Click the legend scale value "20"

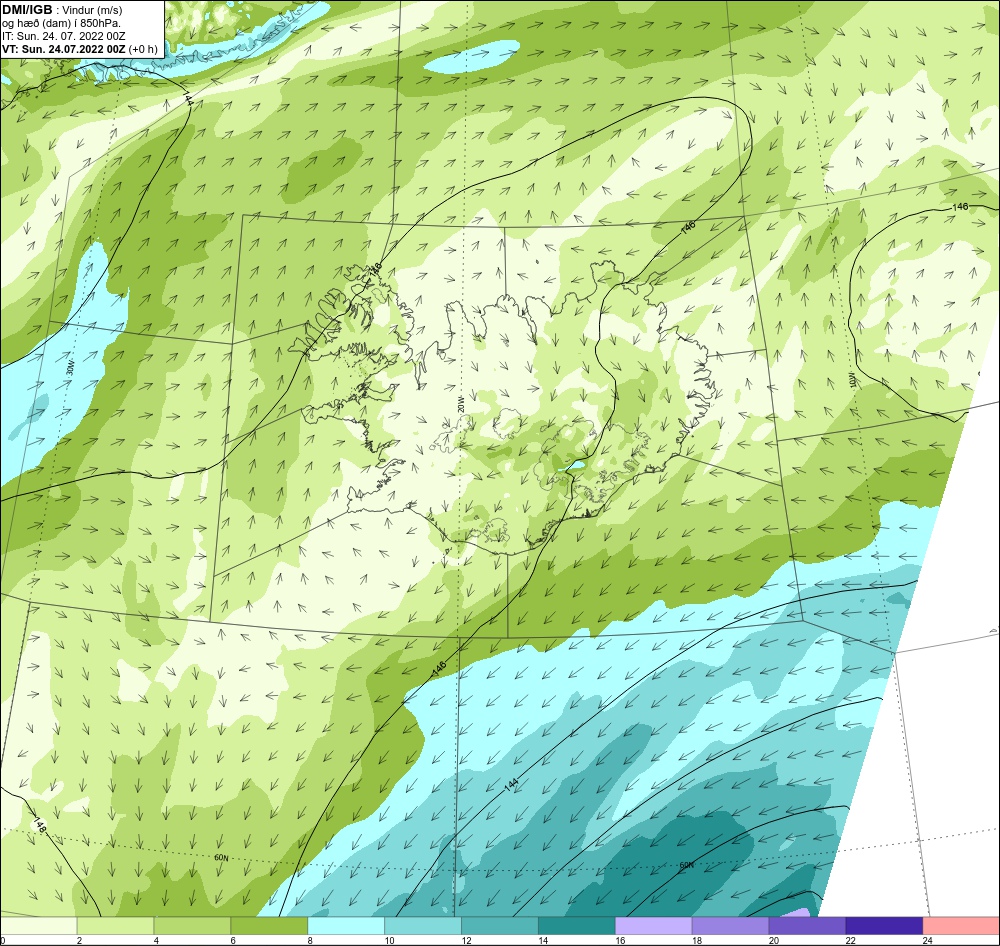pos(774,940)
